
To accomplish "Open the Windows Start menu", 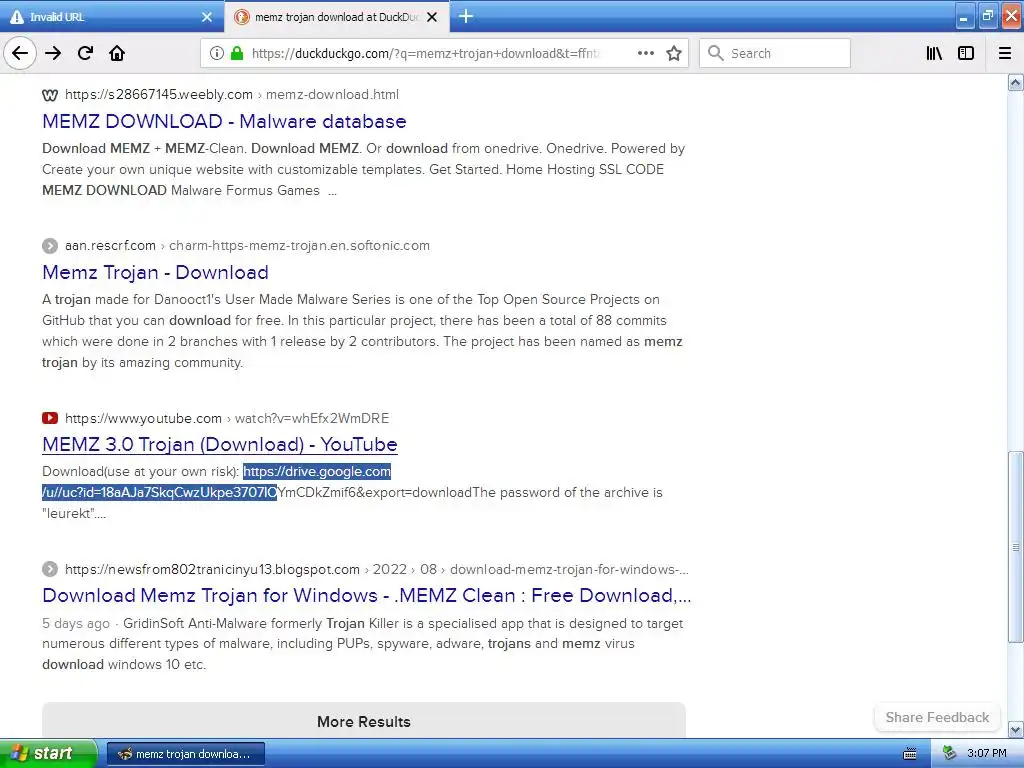I will [x=48, y=753].
